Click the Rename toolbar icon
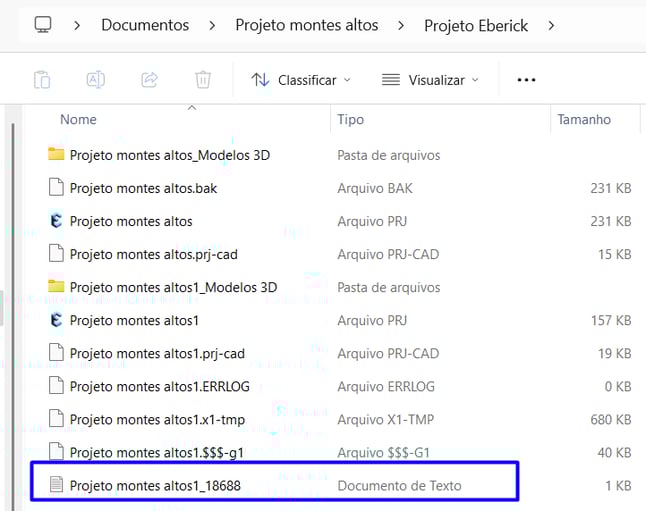646x511 pixels. (96, 80)
